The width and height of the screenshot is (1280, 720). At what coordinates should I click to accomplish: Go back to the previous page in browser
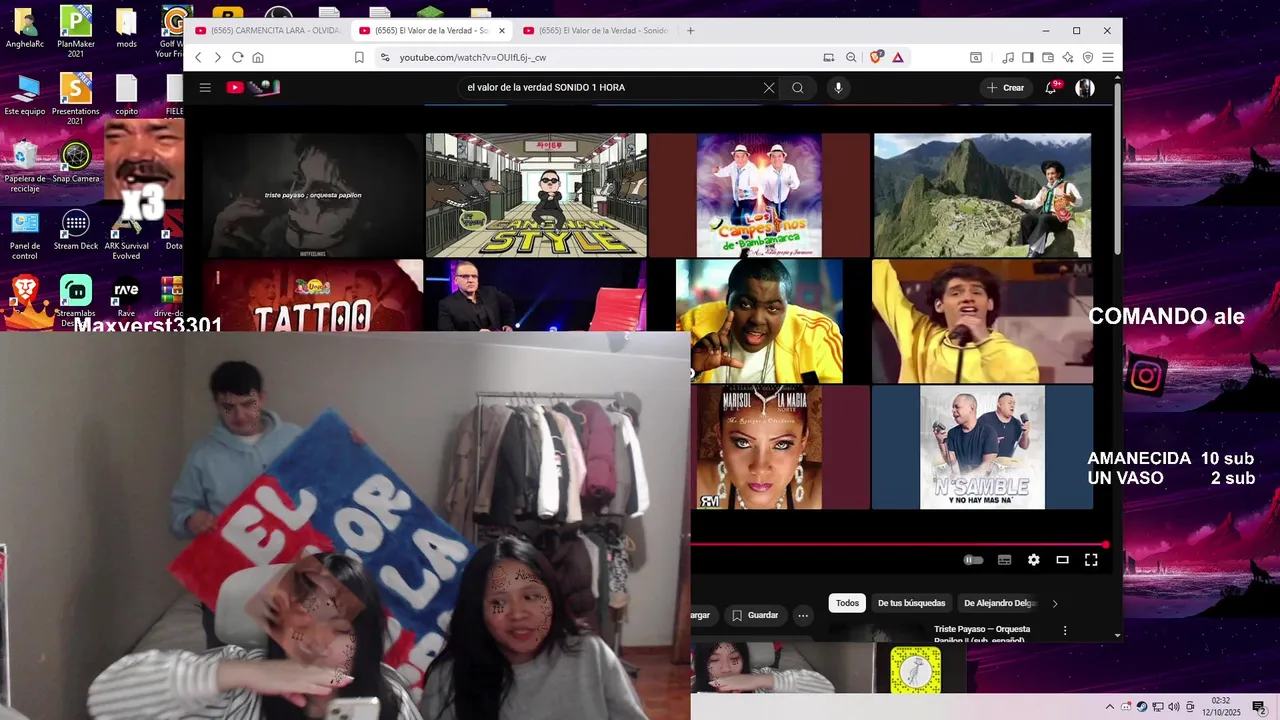click(198, 57)
